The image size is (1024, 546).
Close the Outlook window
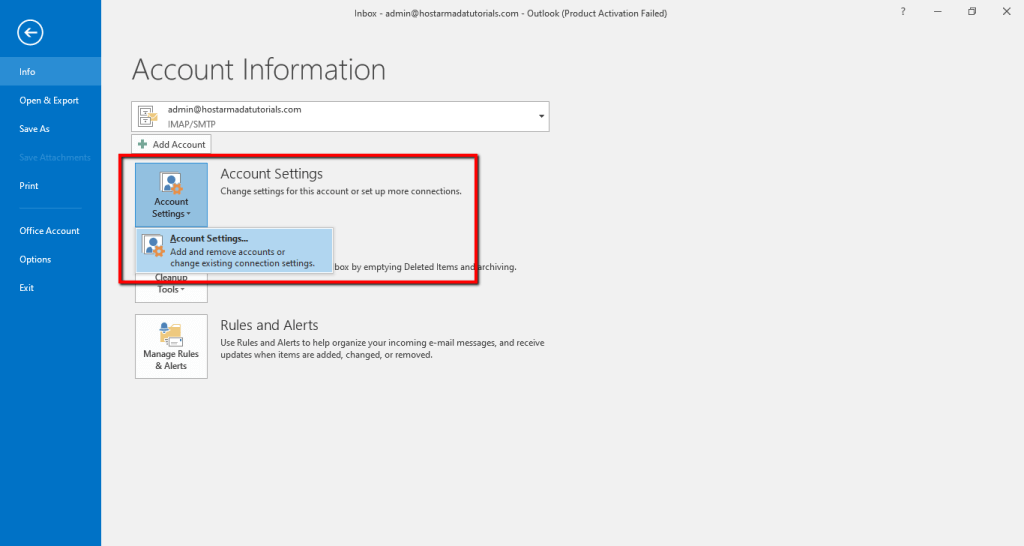(x=1006, y=12)
